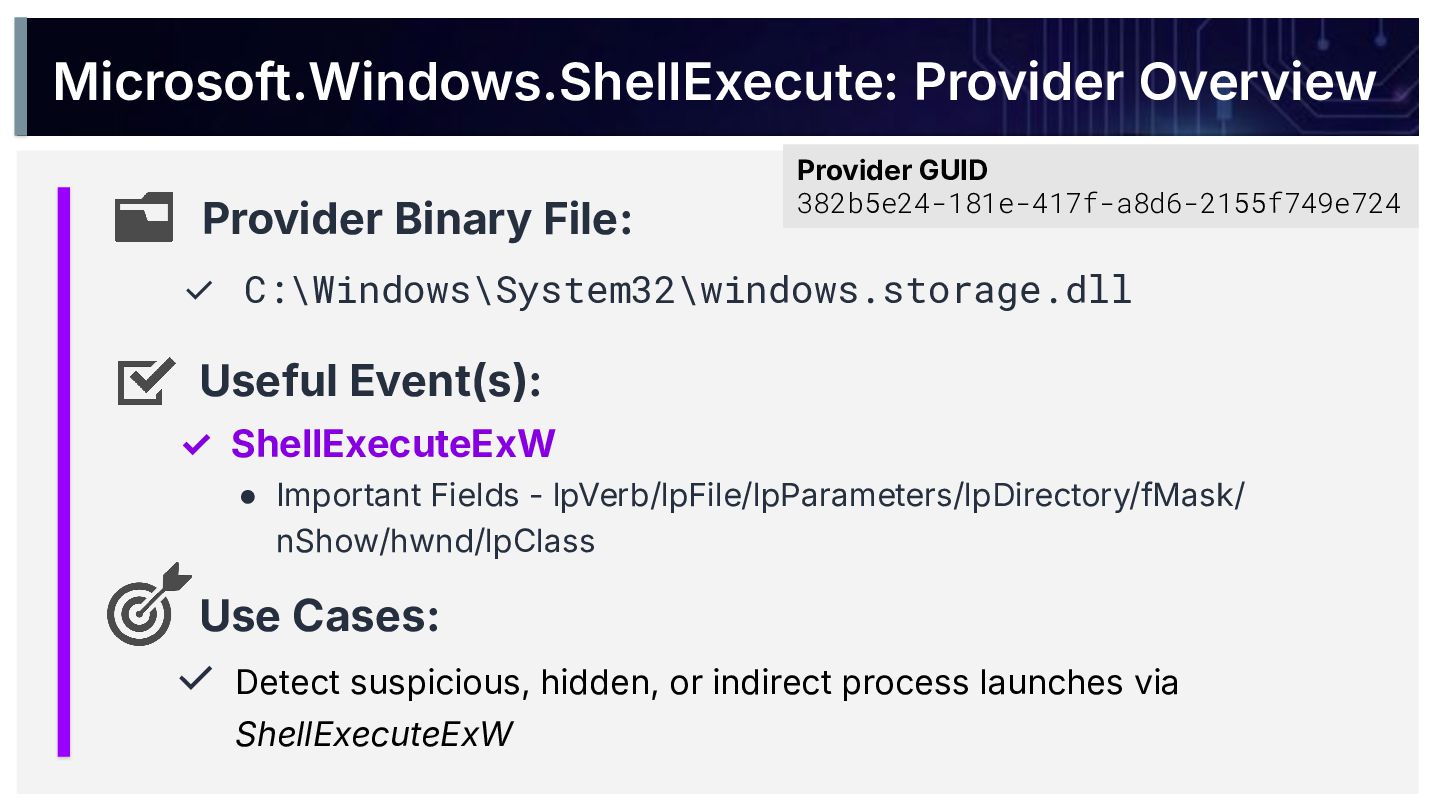Viewport: 1440px width, 810px height.
Task: Click the purple vertical accent bar
Action: [64, 470]
